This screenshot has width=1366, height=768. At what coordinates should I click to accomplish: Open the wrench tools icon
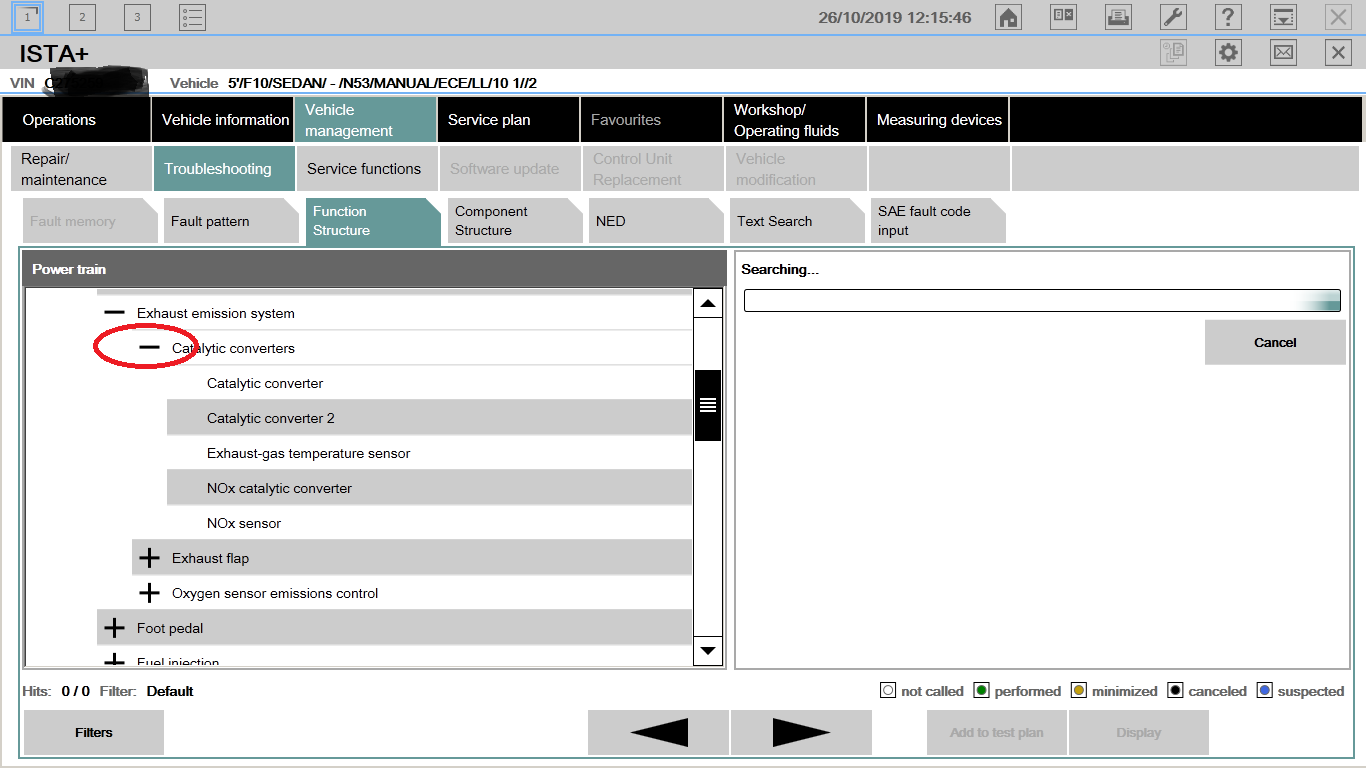pyautogui.click(x=1173, y=17)
